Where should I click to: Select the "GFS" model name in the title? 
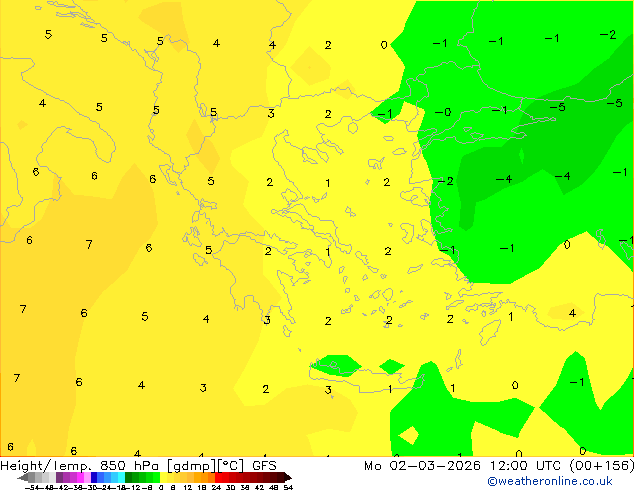pyautogui.click(x=264, y=466)
